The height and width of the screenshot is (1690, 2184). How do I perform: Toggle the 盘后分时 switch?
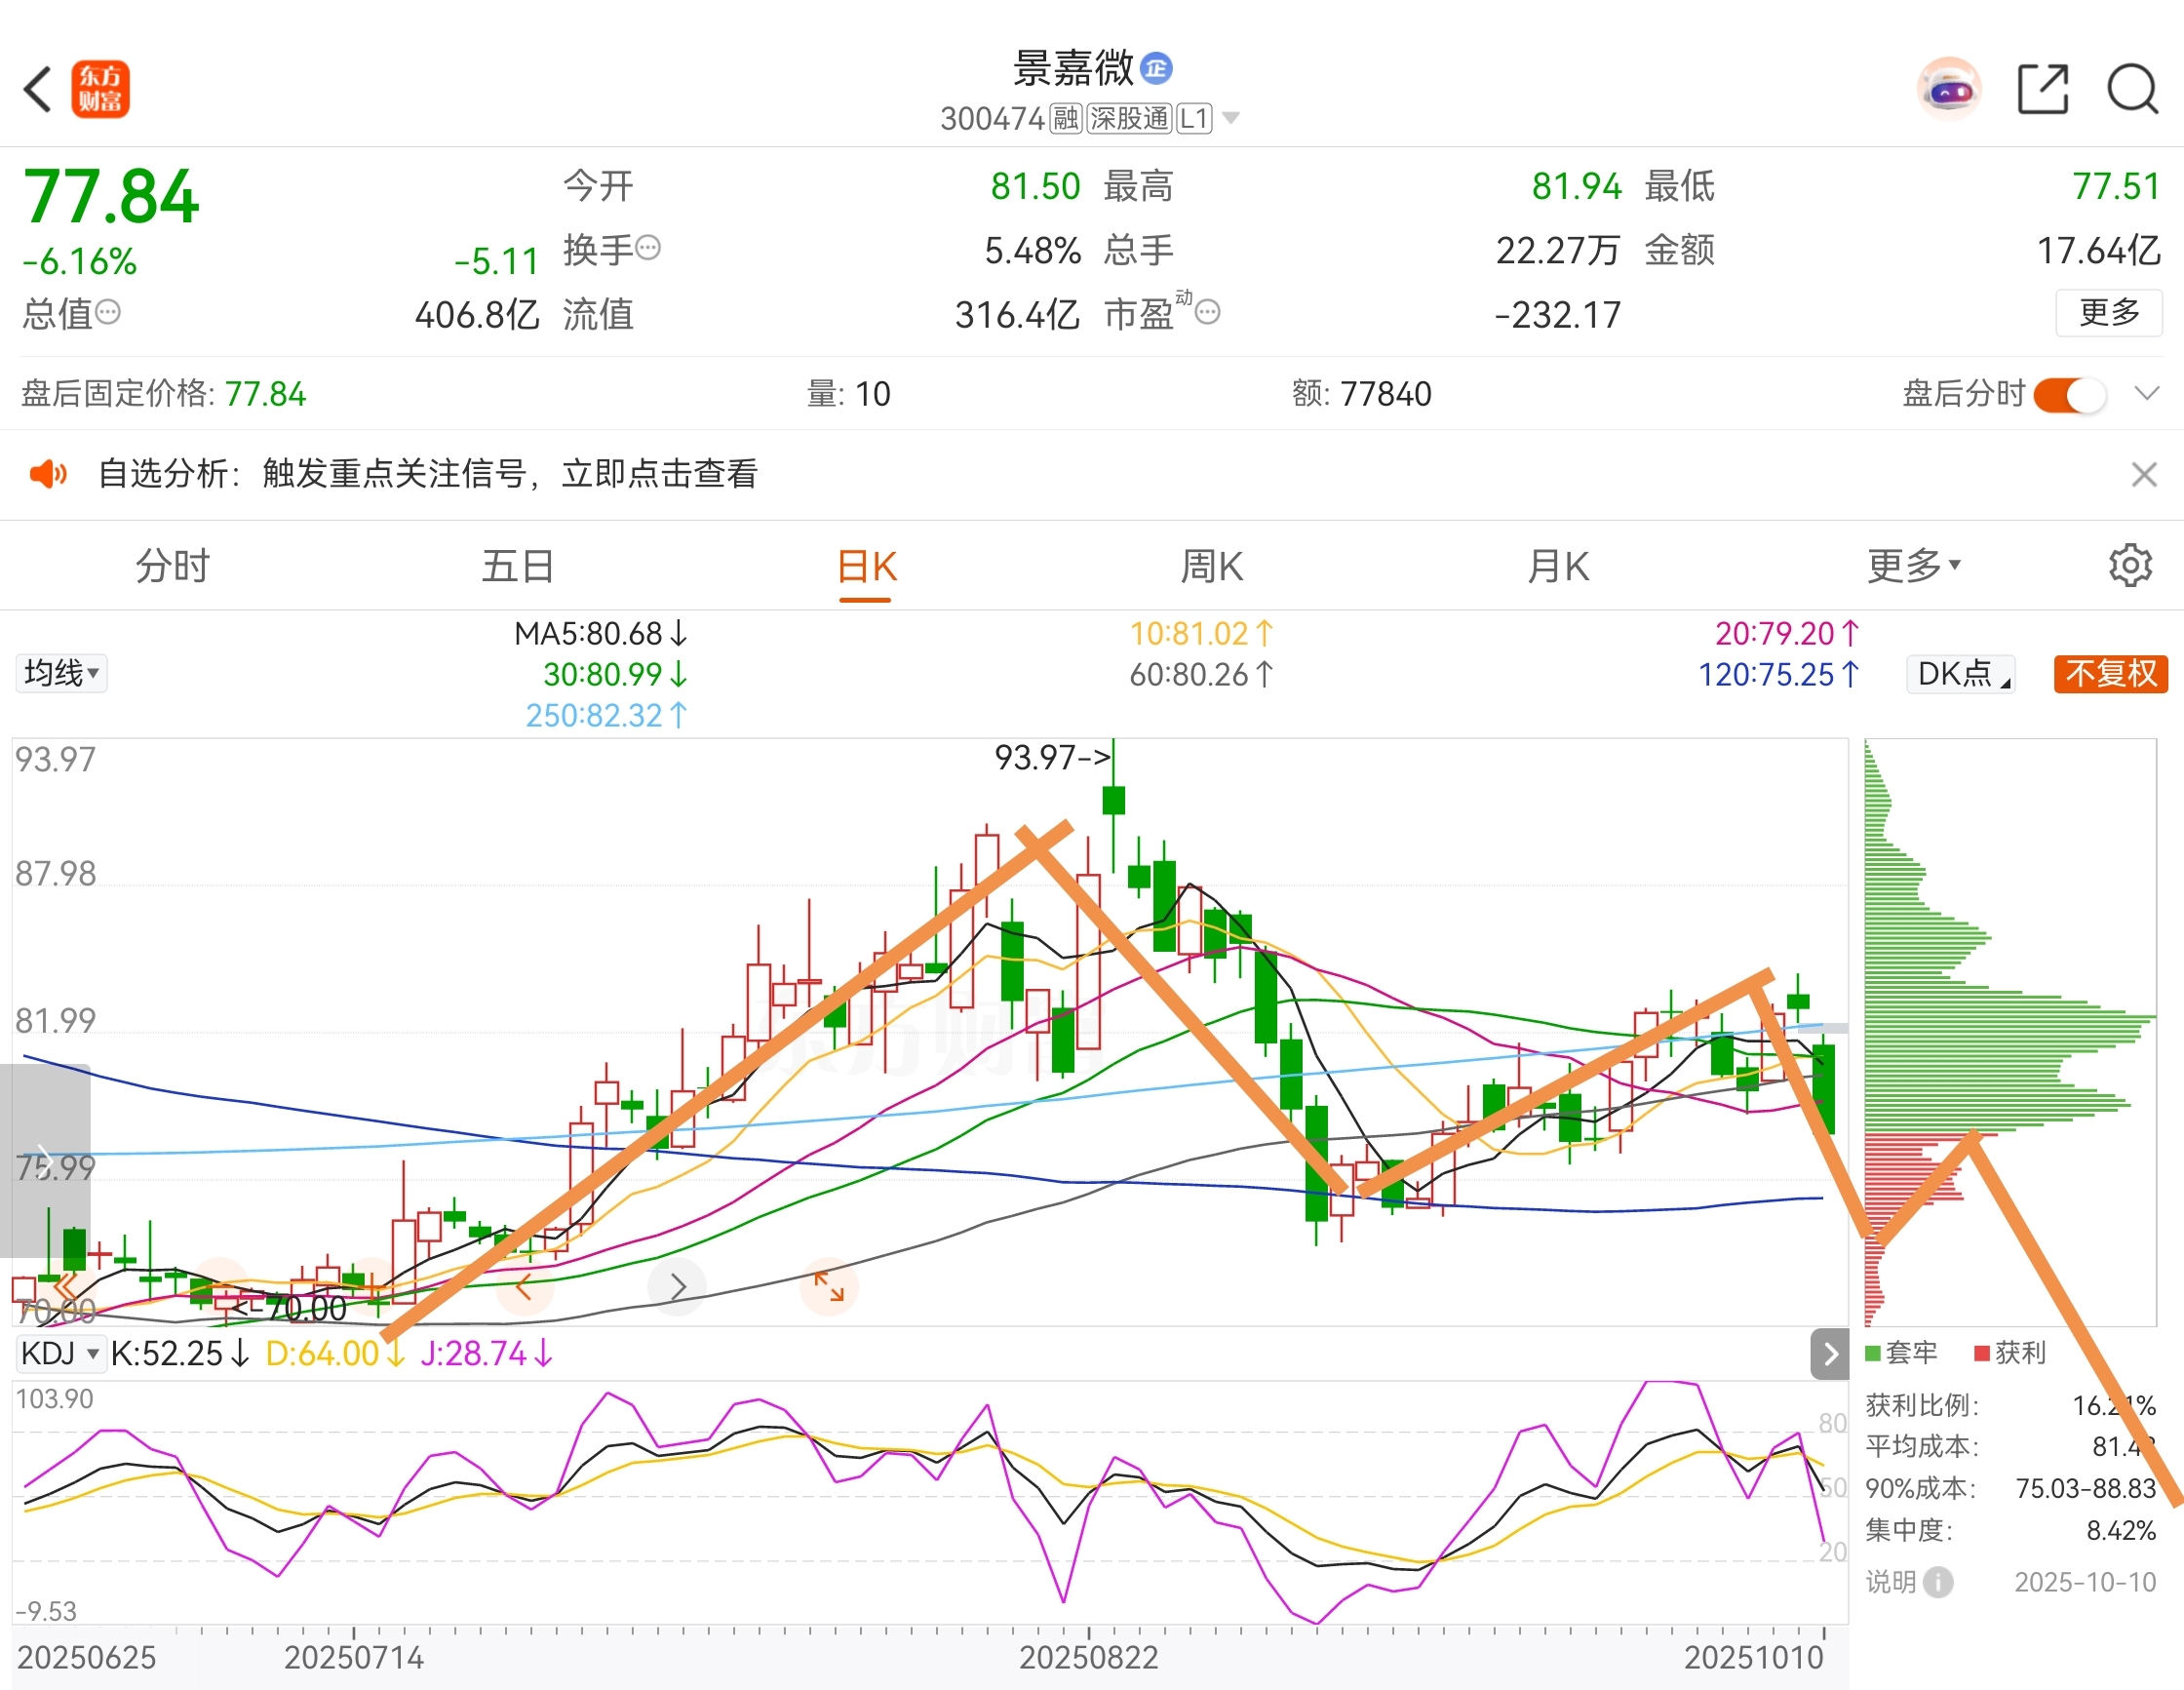pos(2070,394)
